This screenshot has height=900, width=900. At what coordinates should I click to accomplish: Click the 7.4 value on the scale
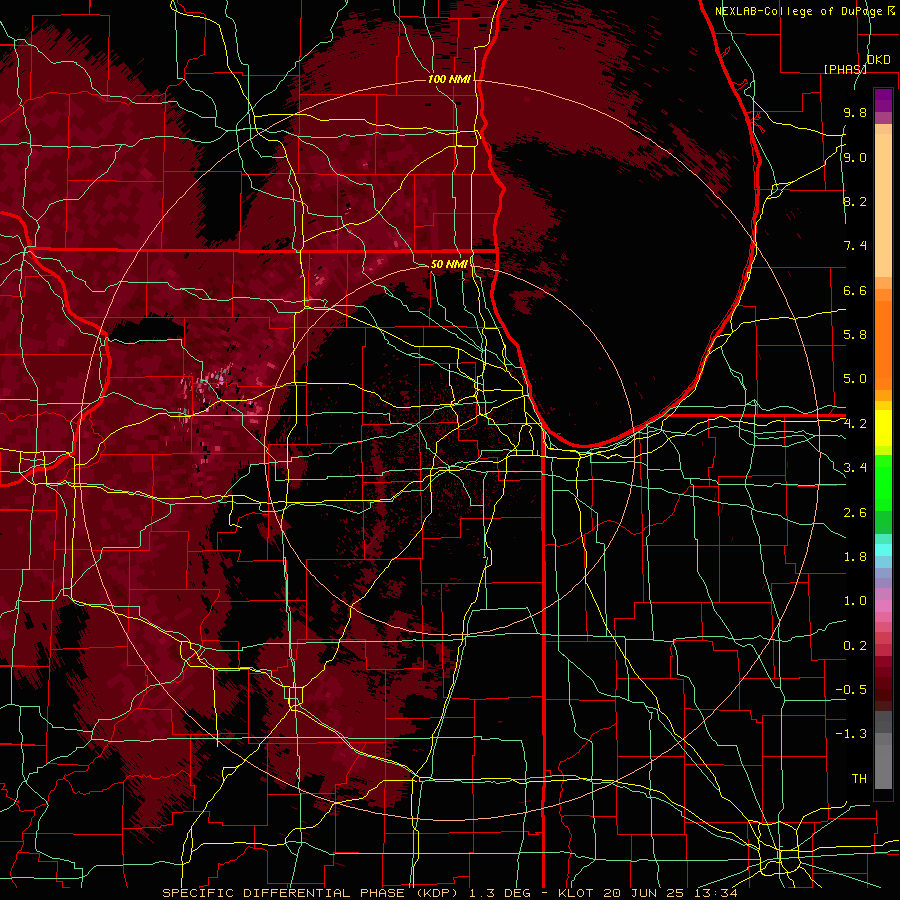tap(855, 246)
